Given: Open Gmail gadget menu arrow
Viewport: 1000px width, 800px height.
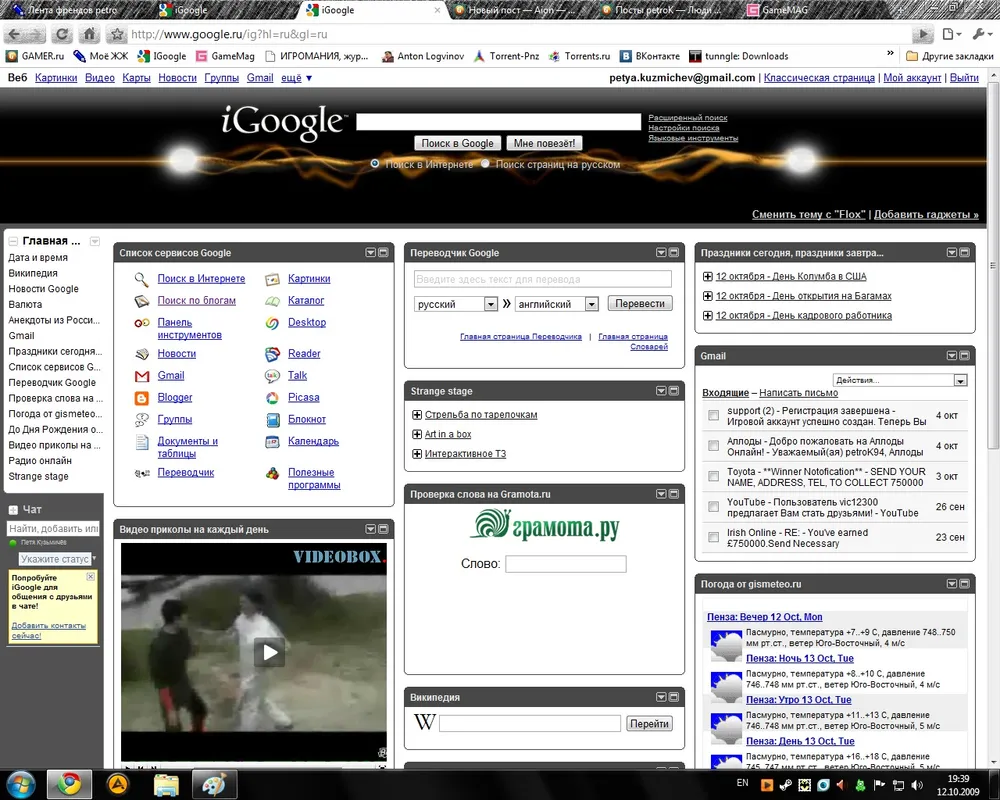Looking at the screenshot, I should tap(952, 356).
